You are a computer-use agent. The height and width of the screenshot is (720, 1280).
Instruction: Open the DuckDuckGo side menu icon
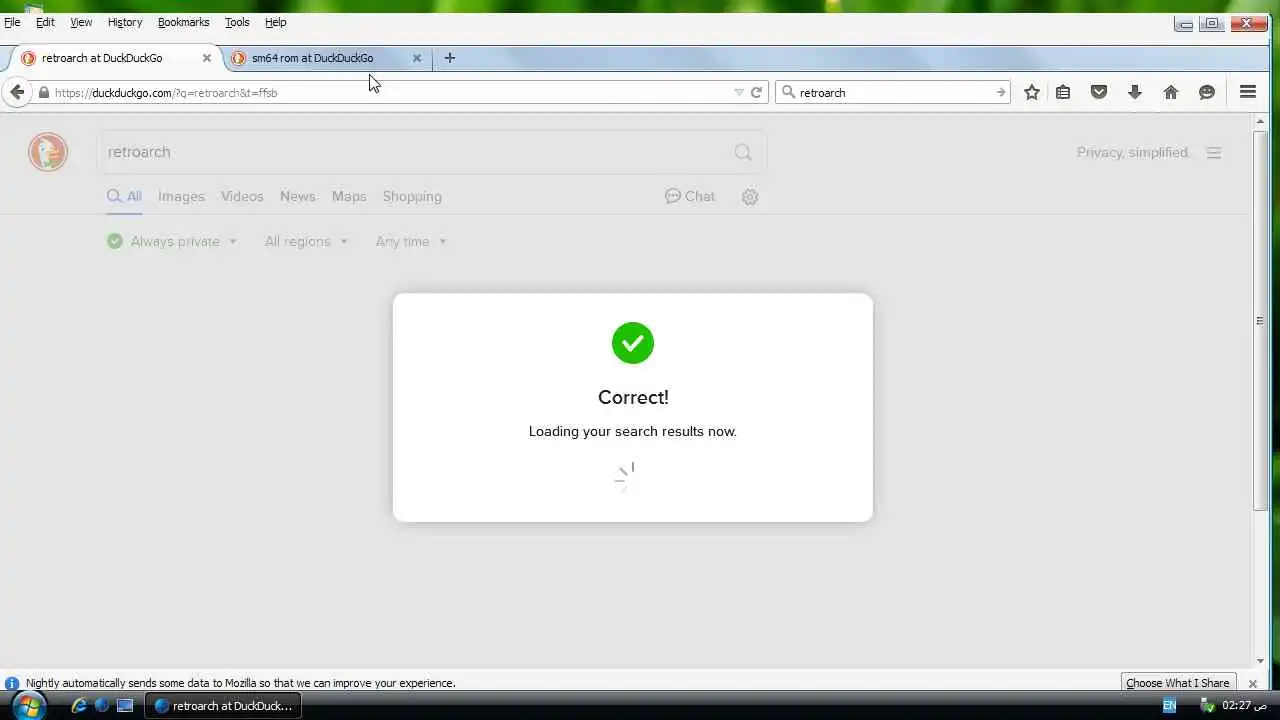pos(1214,153)
